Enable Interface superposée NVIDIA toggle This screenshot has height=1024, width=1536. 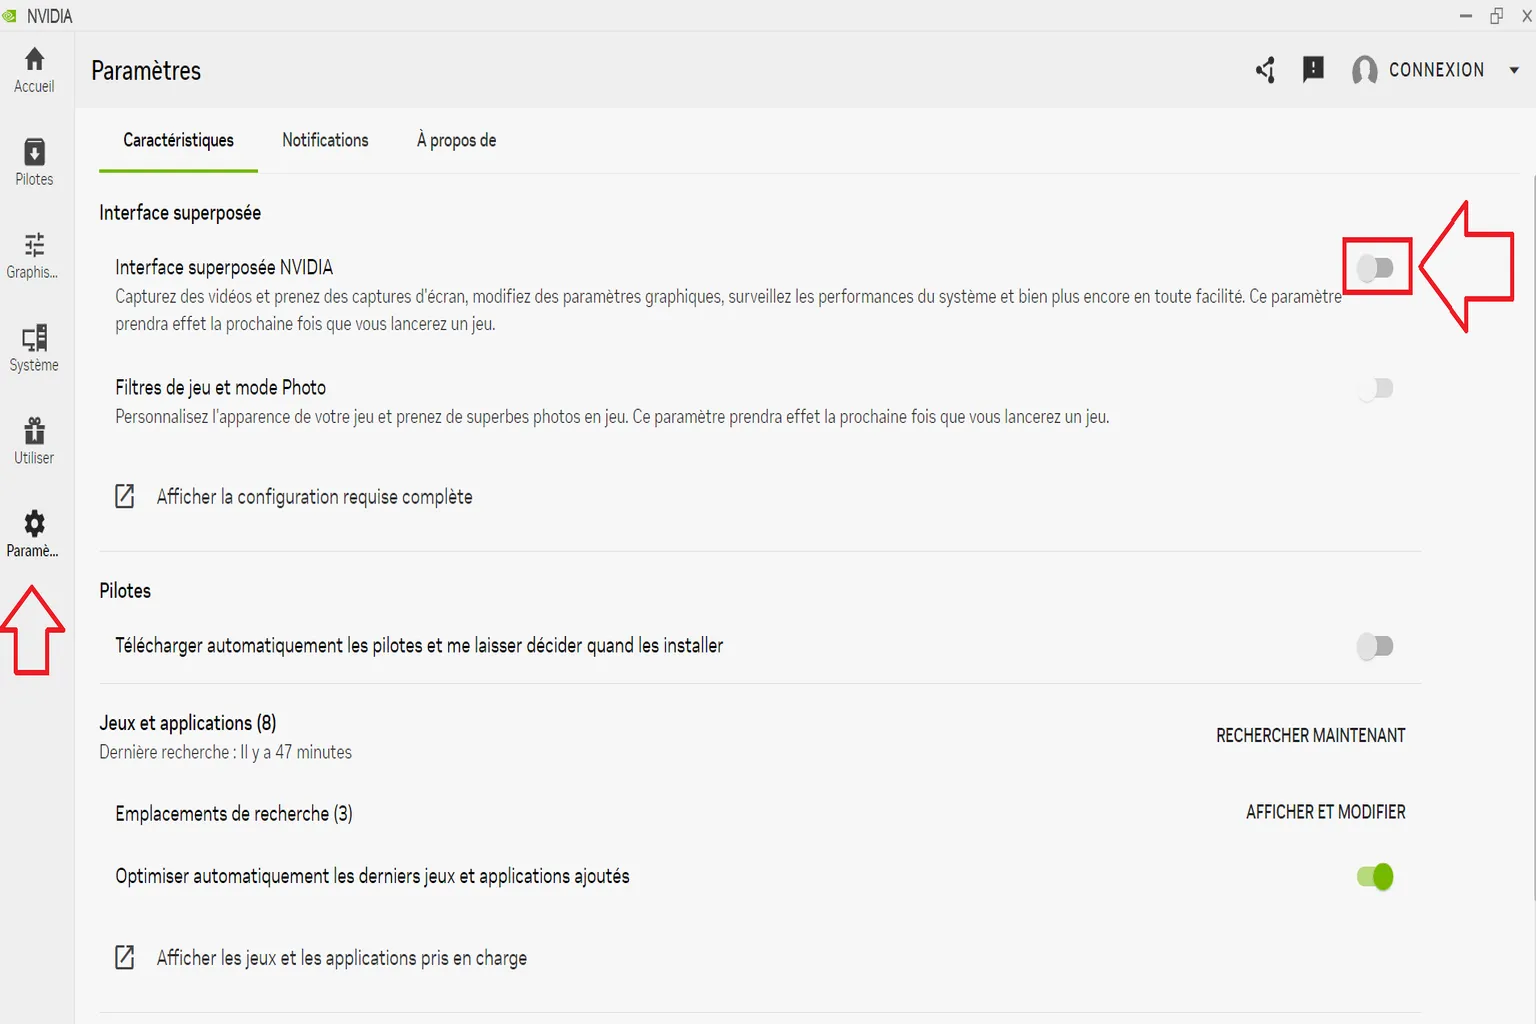(x=1375, y=267)
